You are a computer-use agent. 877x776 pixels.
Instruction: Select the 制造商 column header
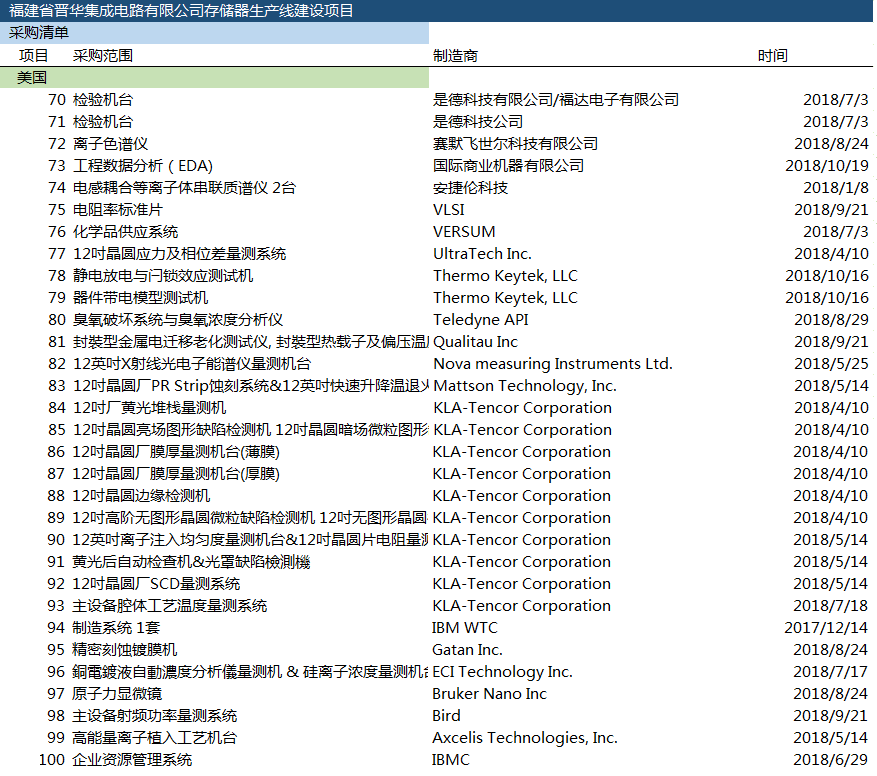[x=455, y=55]
